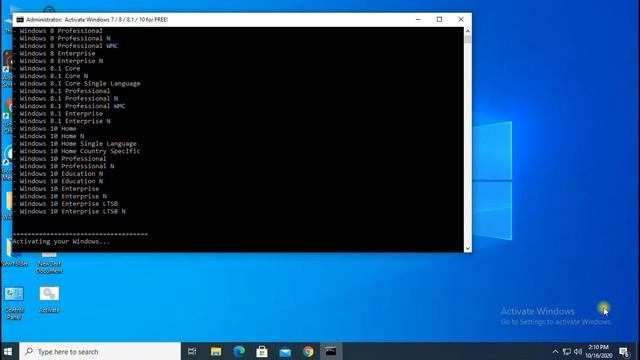The height and width of the screenshot is (360, 640).
Task: Click the 'Windows 8 Enterprise N' line
Action: pyautogui.click(x=61, y=61)
